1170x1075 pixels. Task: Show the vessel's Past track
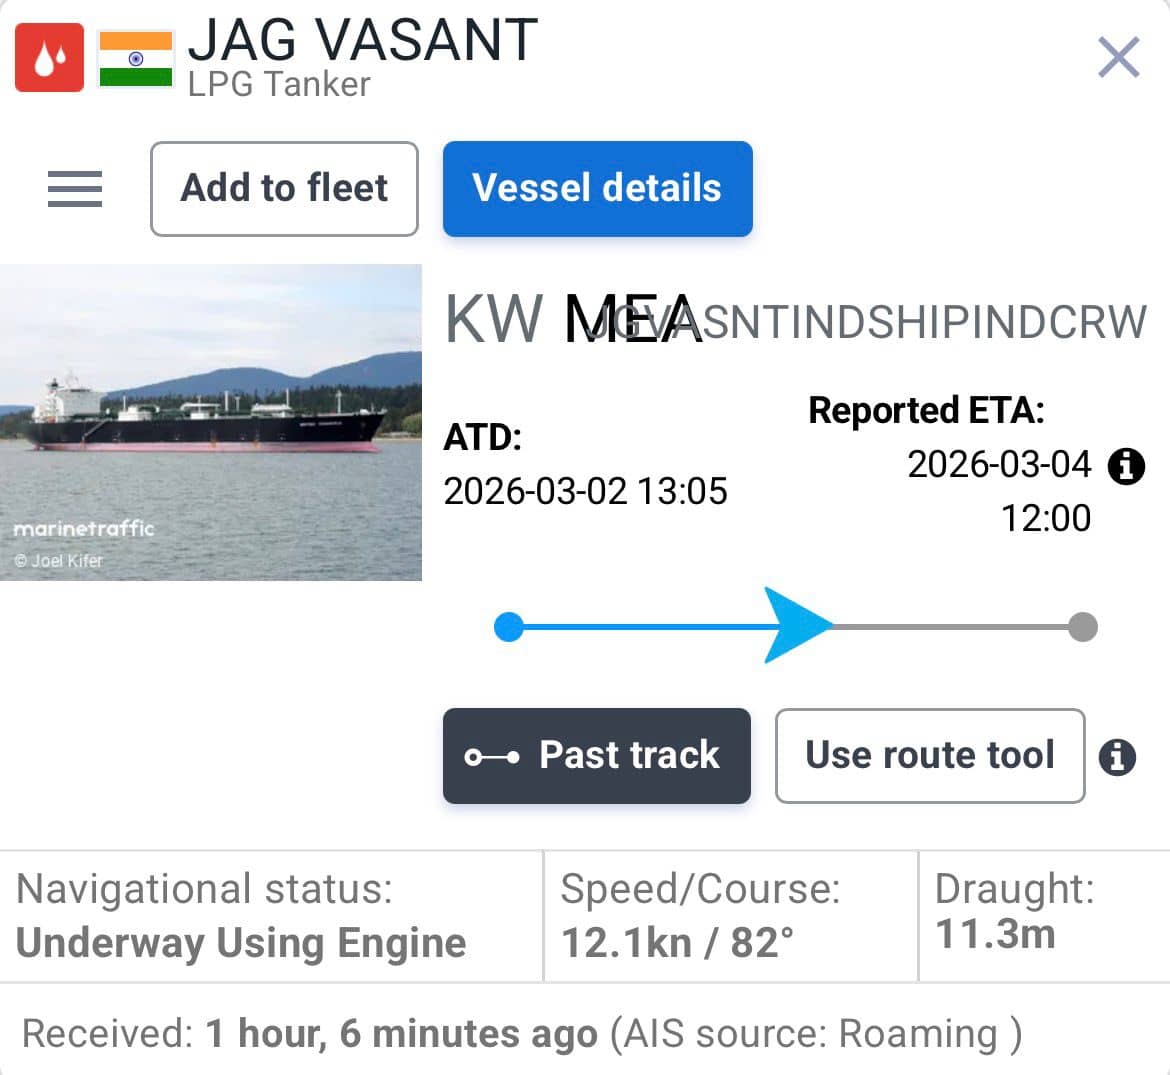tap(596, 755)
